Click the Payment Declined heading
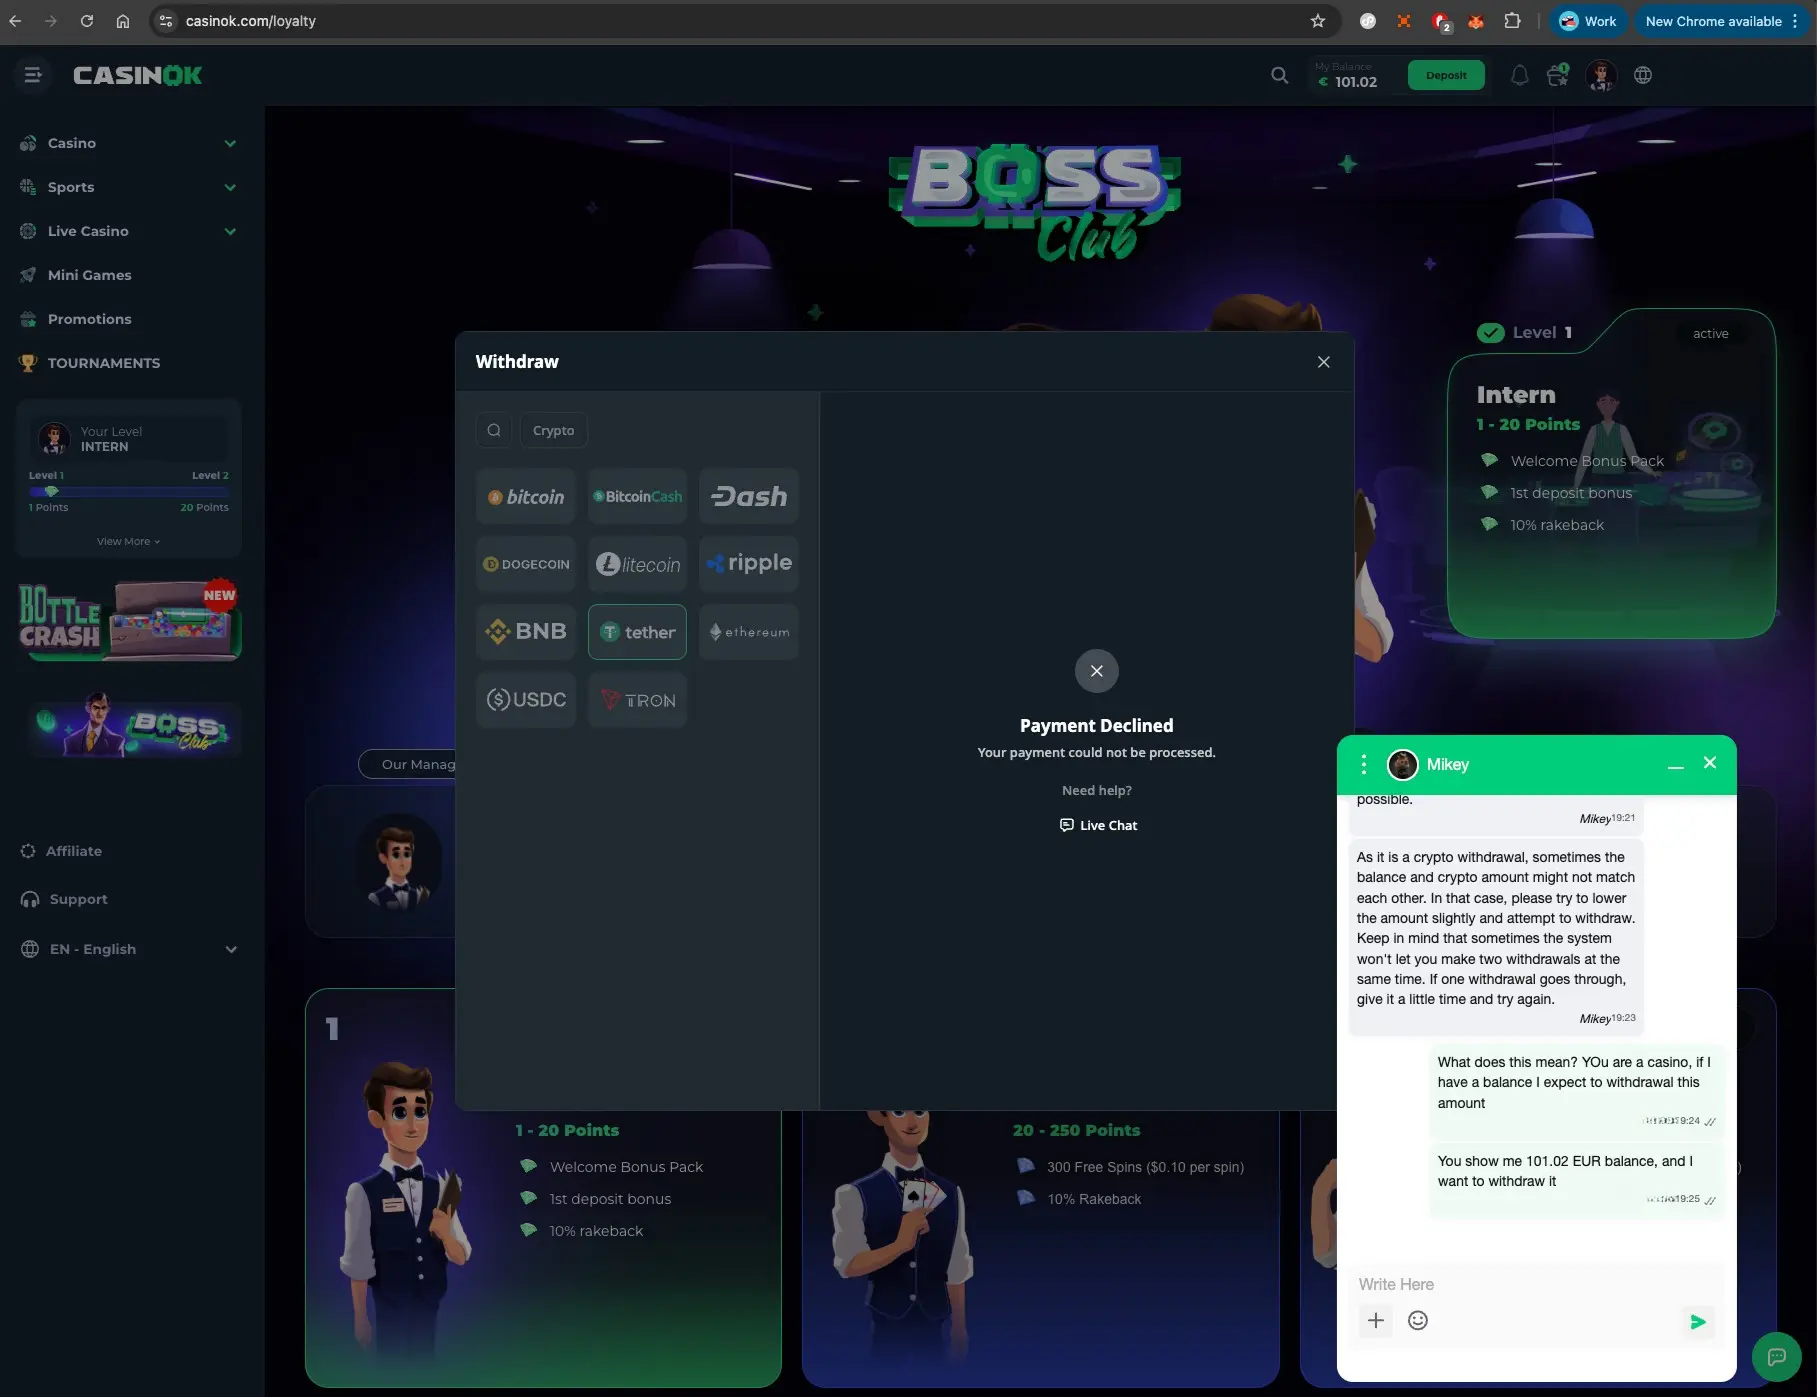The width and height of the screenshot is (1817, 1397). tap(1096, 725)
